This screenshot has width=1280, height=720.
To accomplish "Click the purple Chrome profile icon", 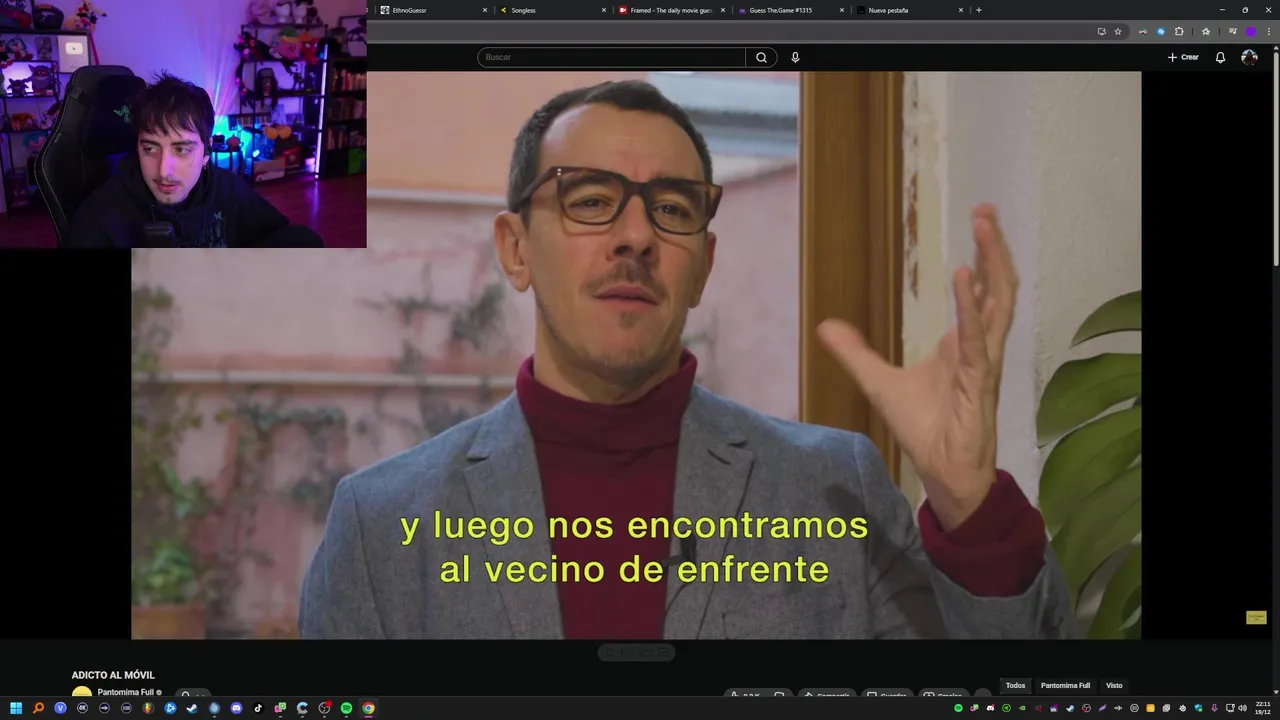I will tap(1251, 32).
